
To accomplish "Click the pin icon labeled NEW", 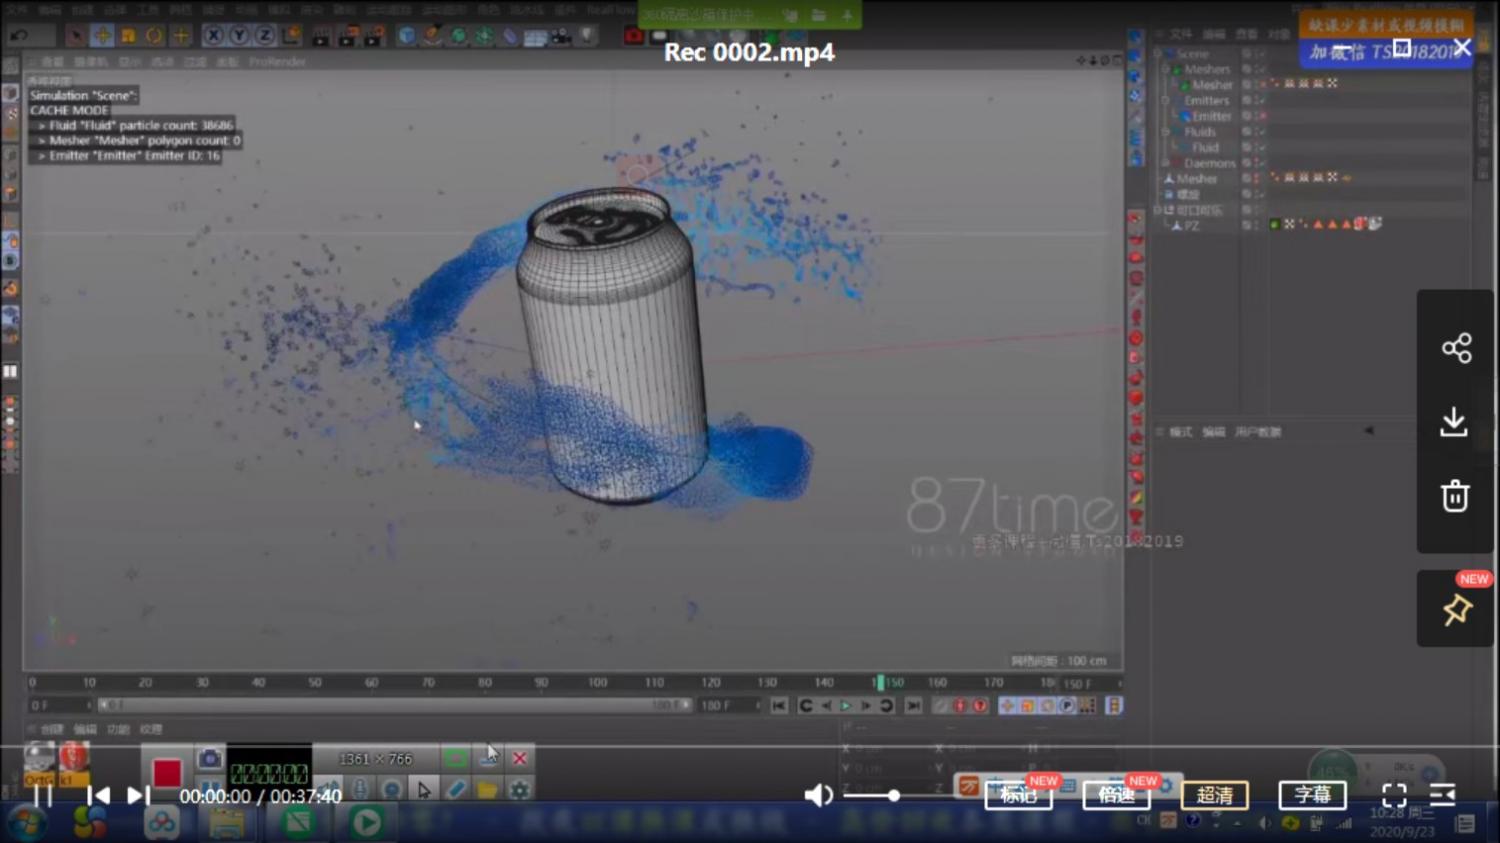I will pyautogui.click(x=1456, y=609).
